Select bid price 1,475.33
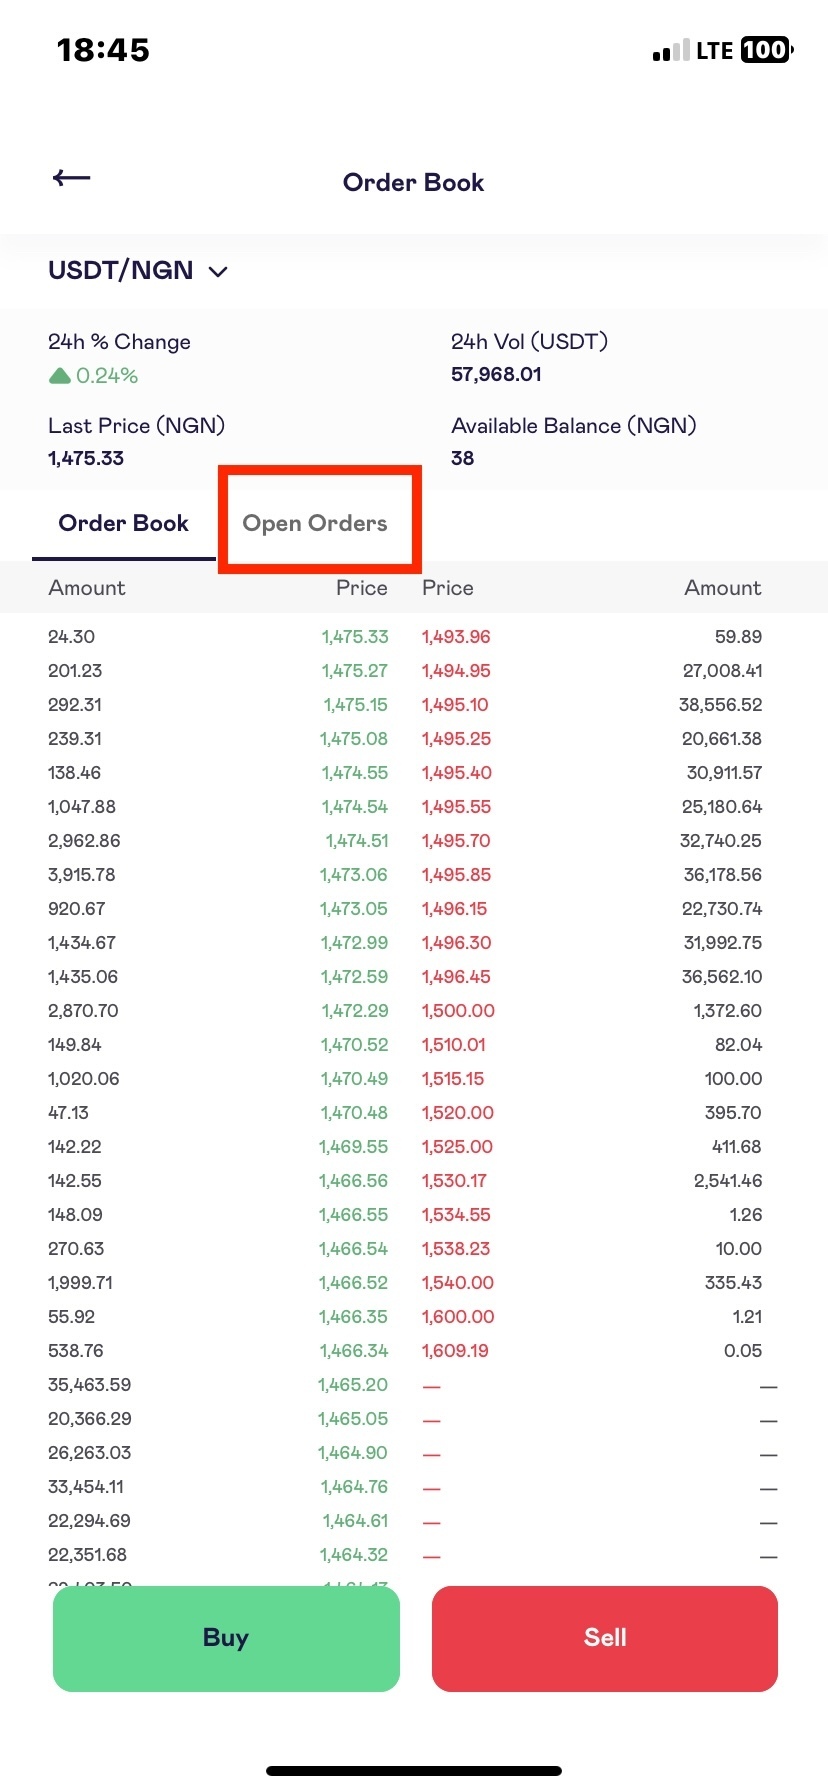The width and height of the screenshot is (828, 1792). coord(355,637)
